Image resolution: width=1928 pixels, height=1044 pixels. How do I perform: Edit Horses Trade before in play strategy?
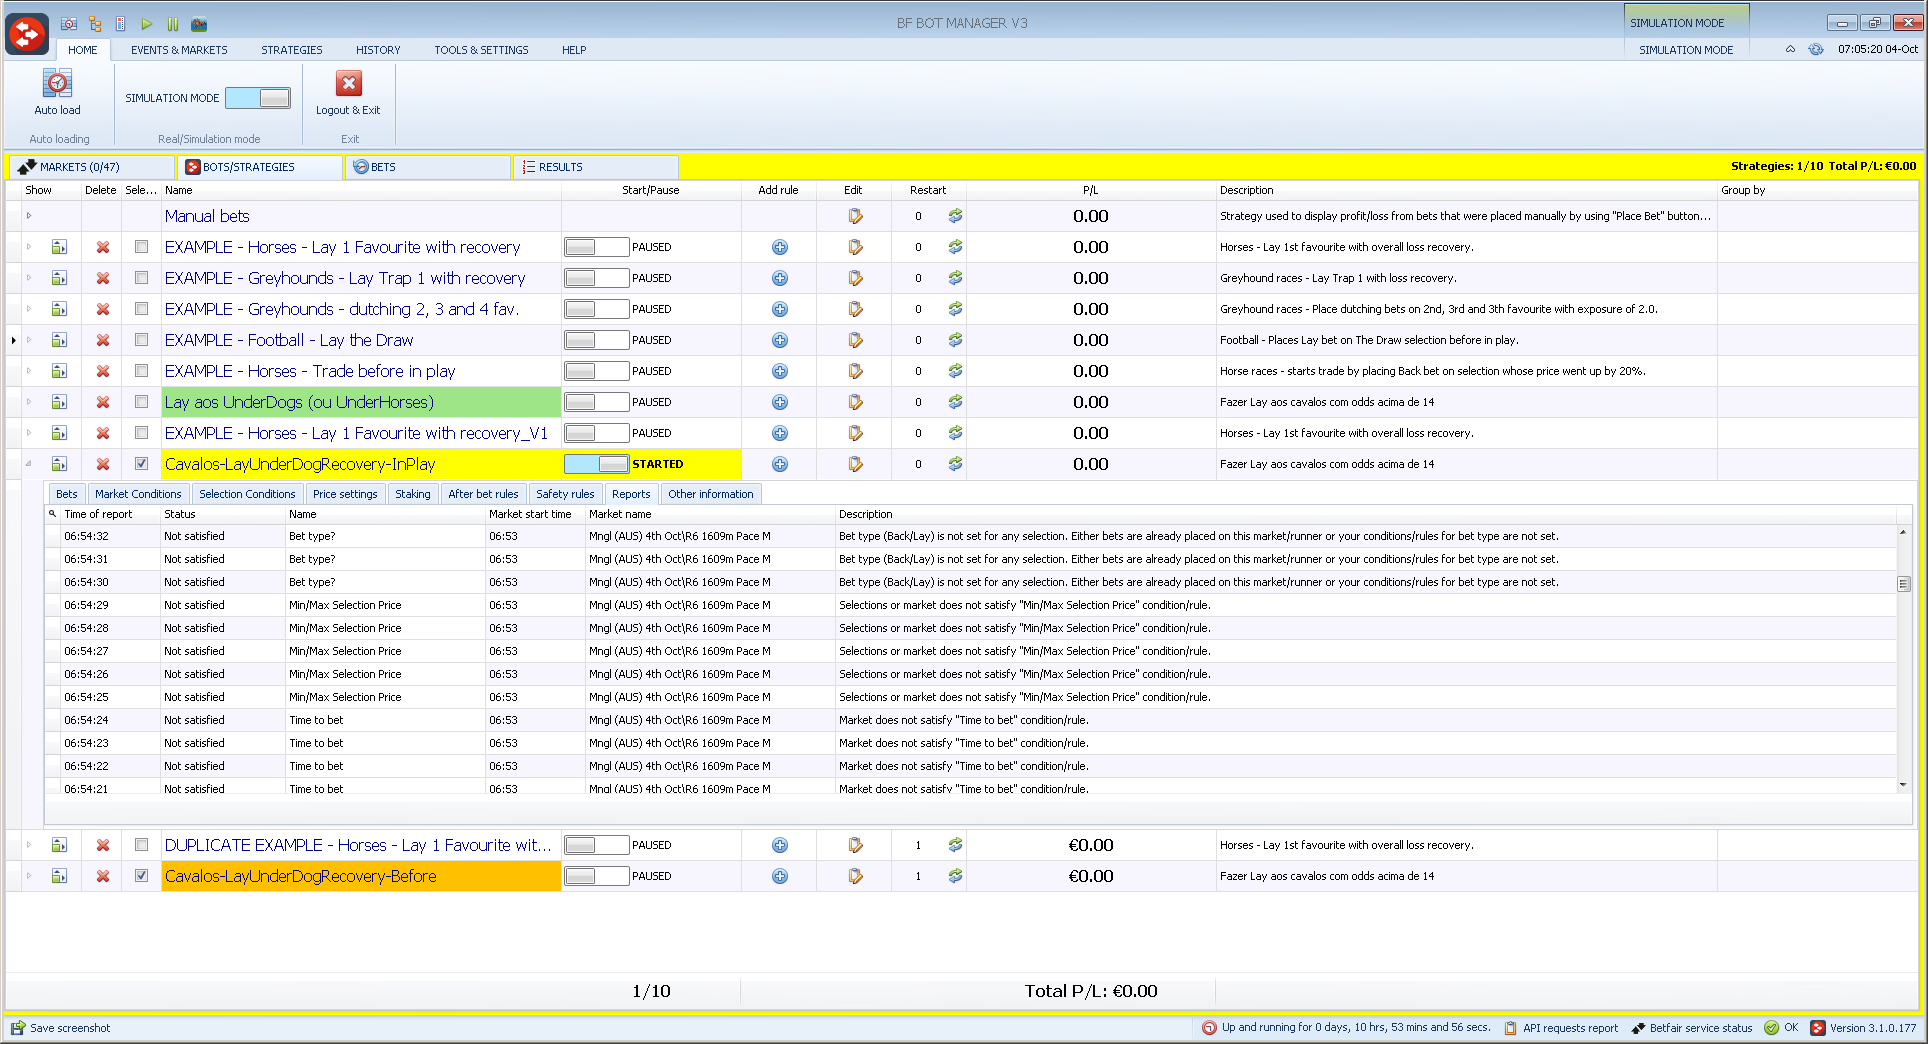[x=855, y=371]
